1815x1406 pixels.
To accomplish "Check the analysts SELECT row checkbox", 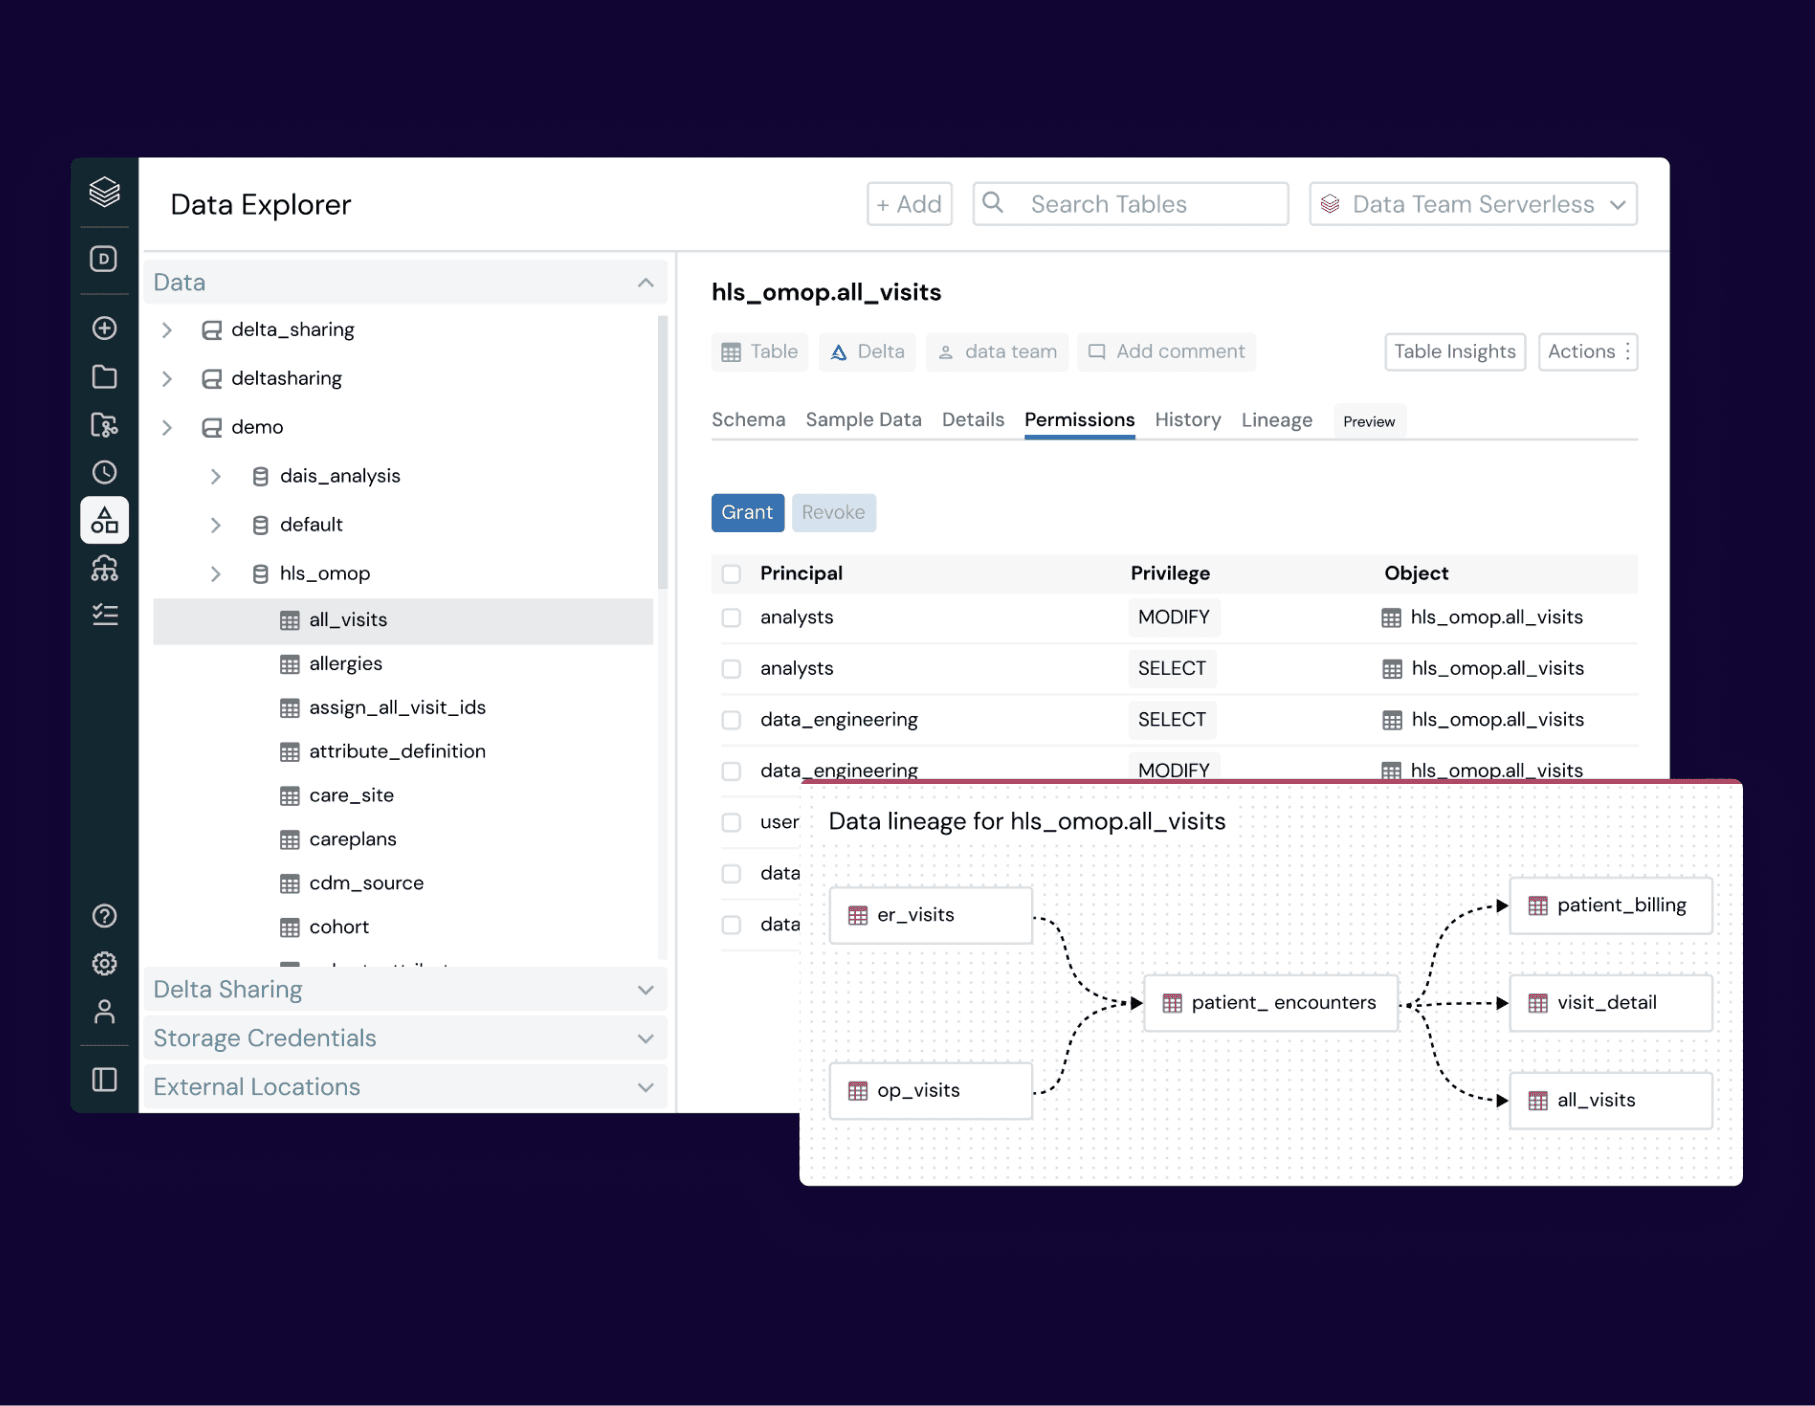I will coord(731,669).
